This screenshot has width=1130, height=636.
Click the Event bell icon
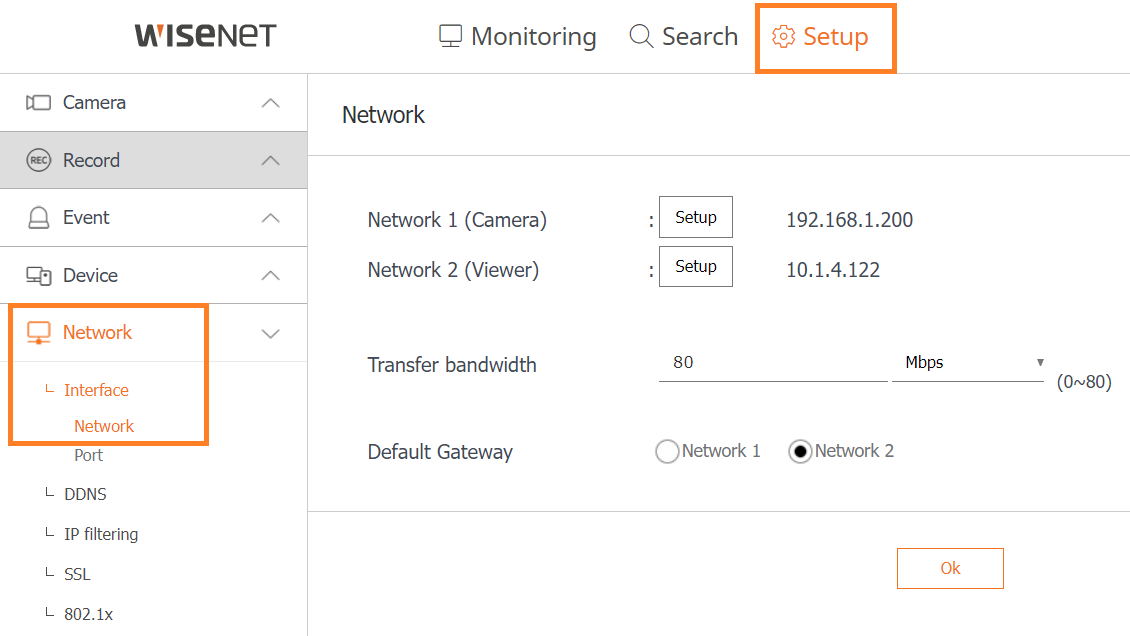point(38,217)
